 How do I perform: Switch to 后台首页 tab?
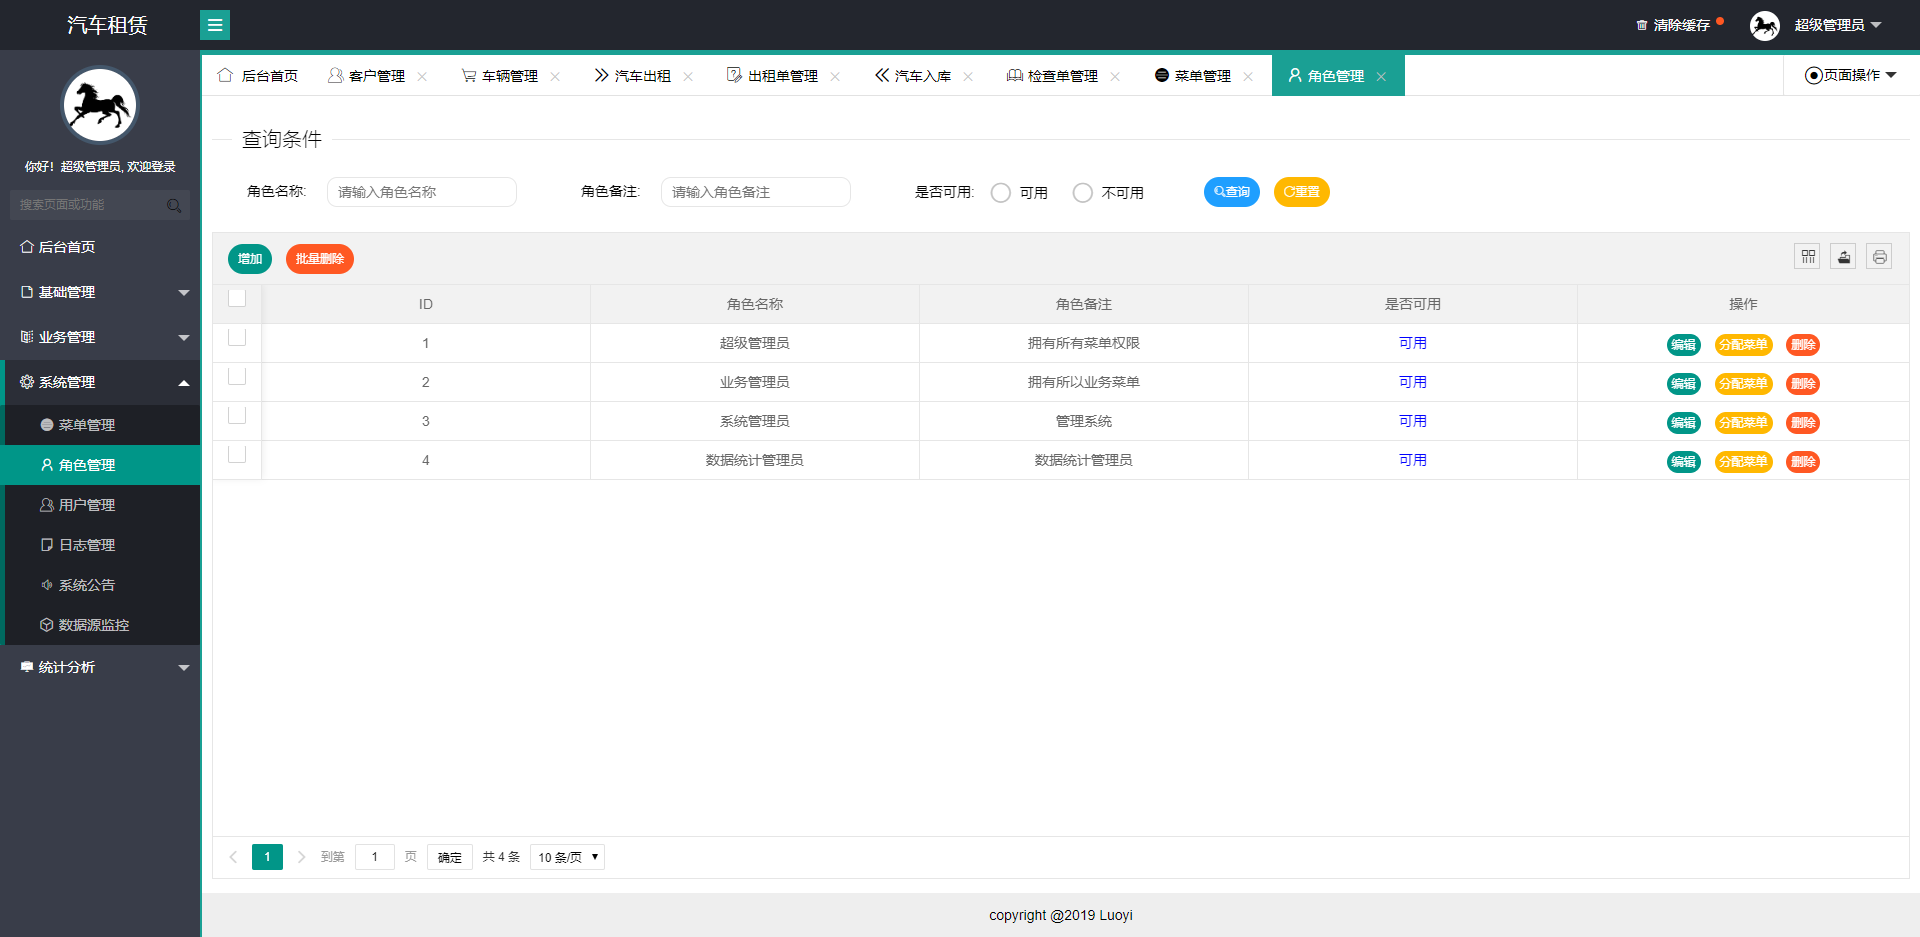tap(258, 76)
